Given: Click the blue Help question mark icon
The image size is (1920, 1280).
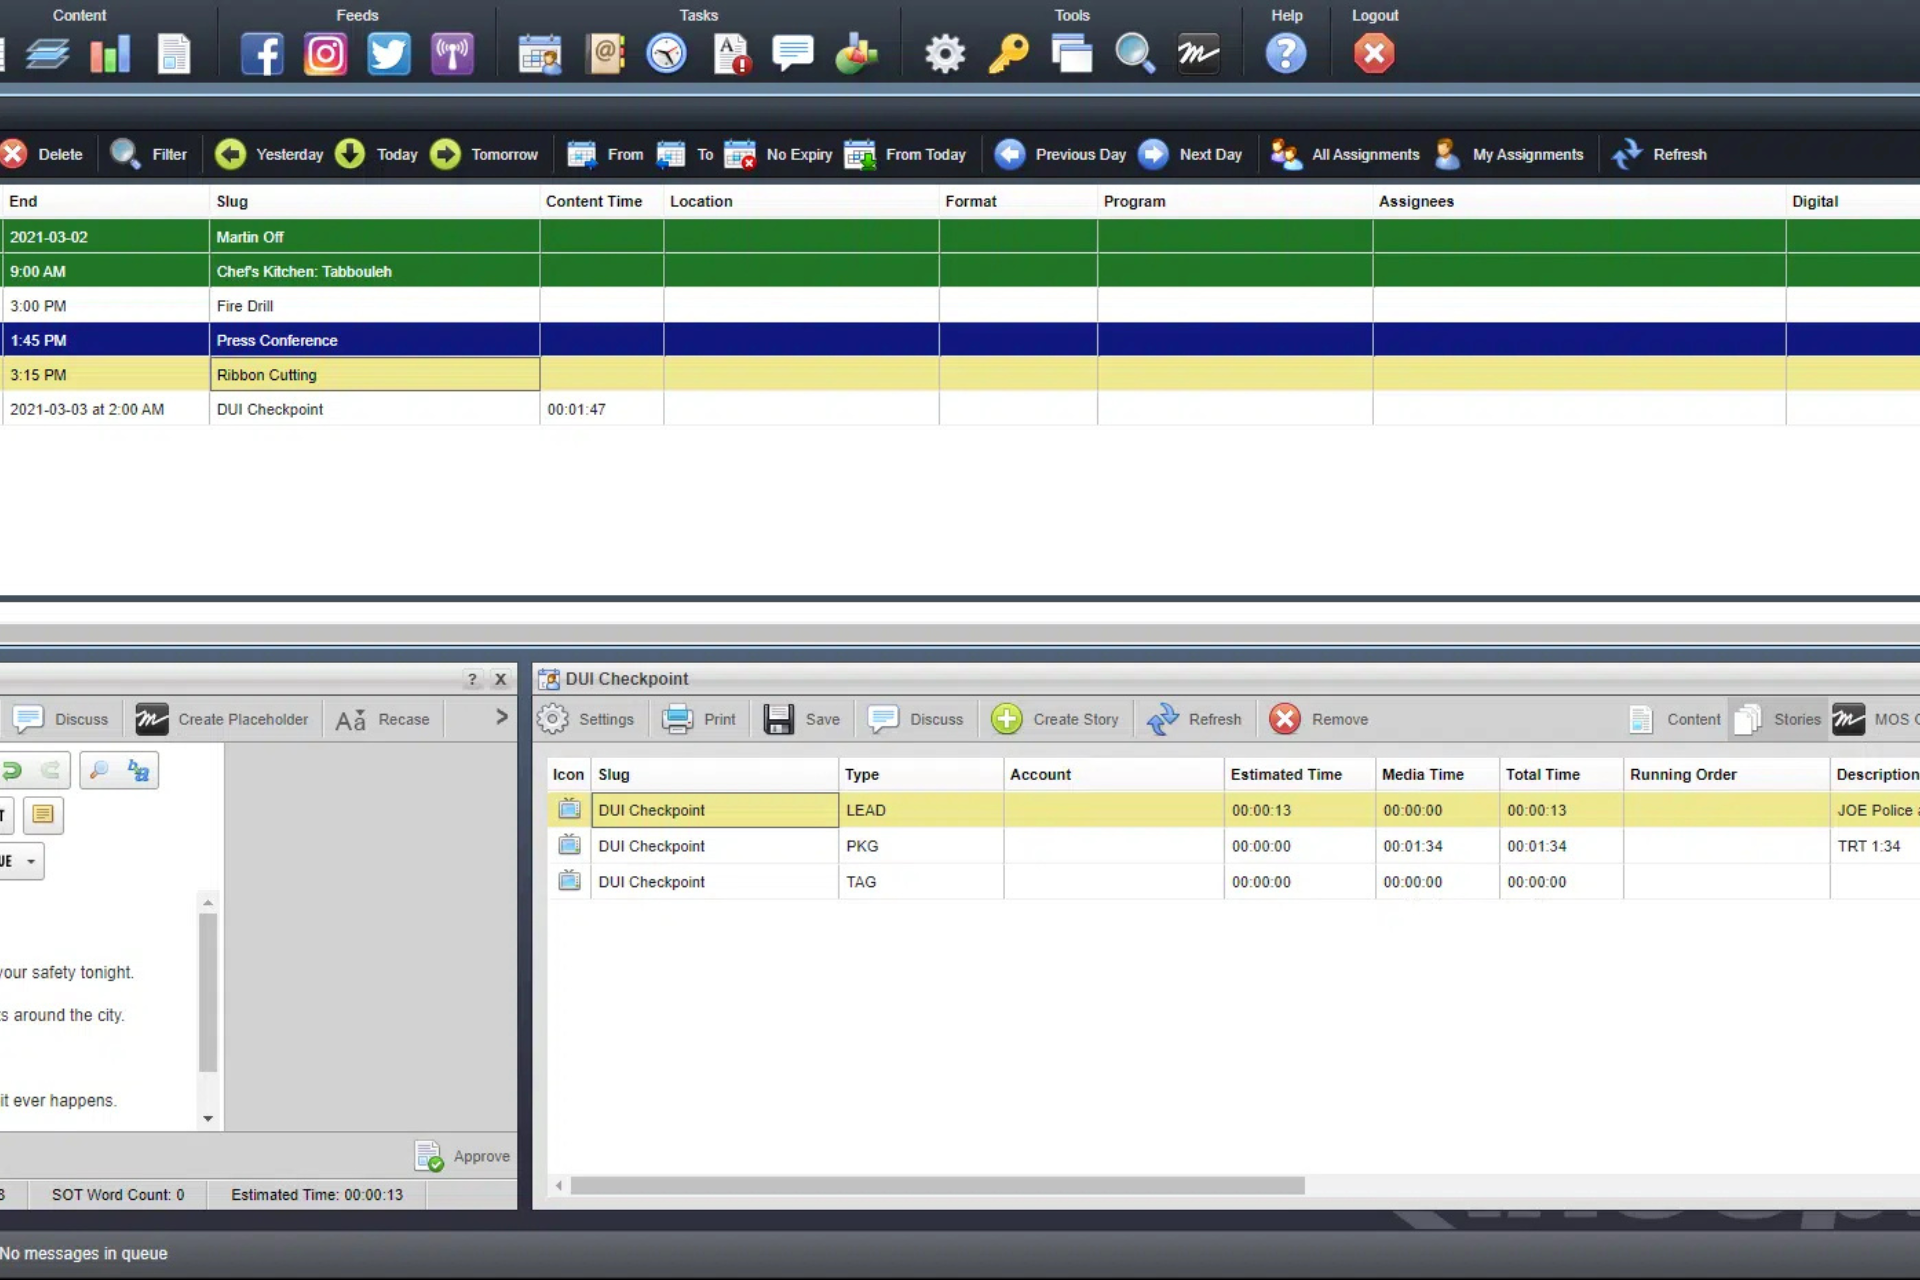Looking at the screenshot, I should coord(1286,54).
